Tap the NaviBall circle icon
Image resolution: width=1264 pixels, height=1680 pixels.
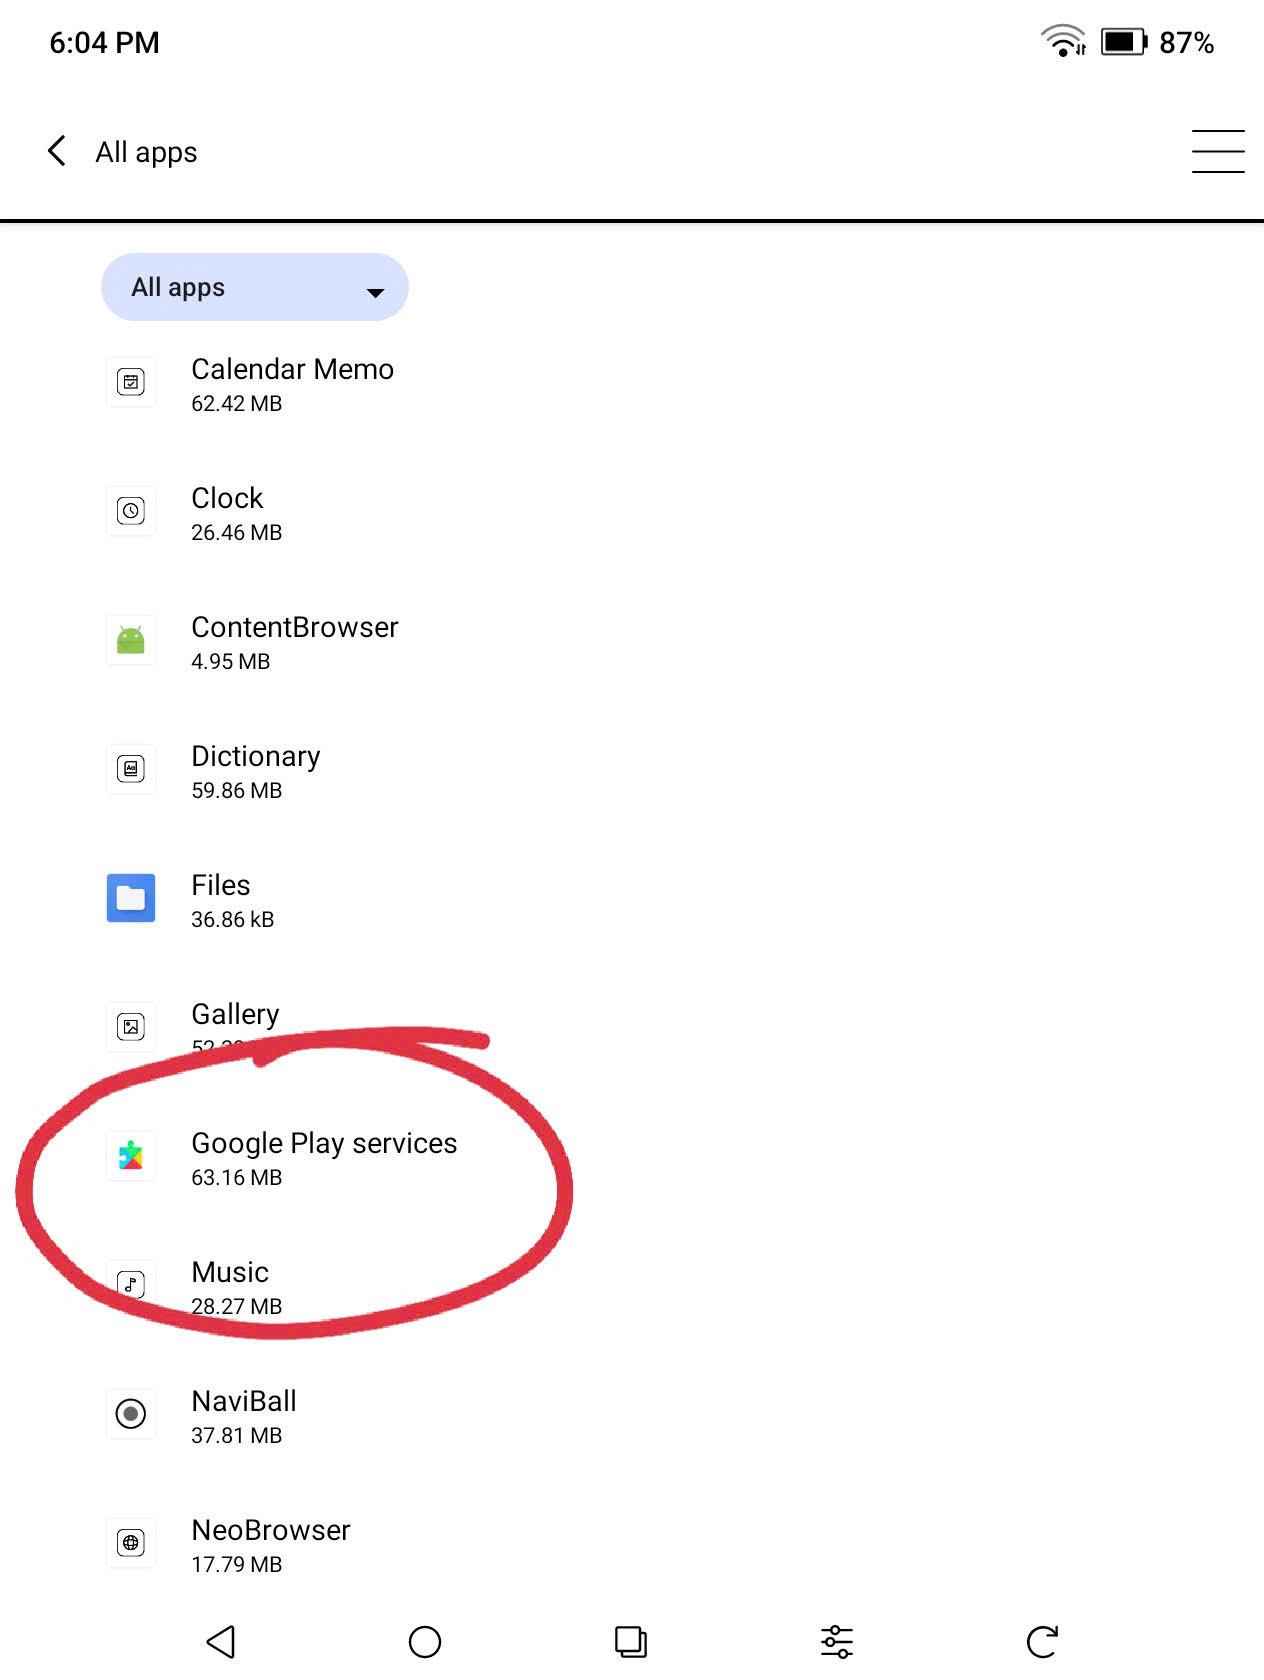click(131, 1414)
